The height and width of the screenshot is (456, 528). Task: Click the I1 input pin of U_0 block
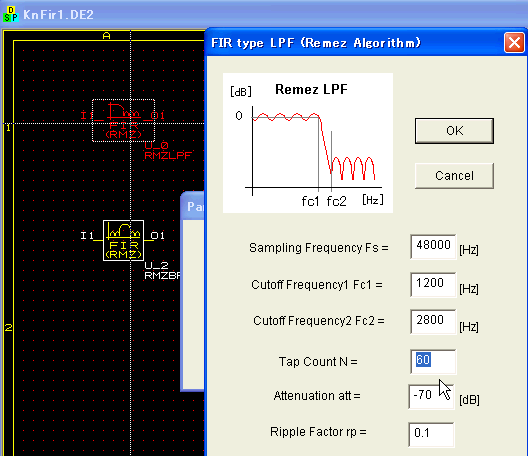(87, 116)
